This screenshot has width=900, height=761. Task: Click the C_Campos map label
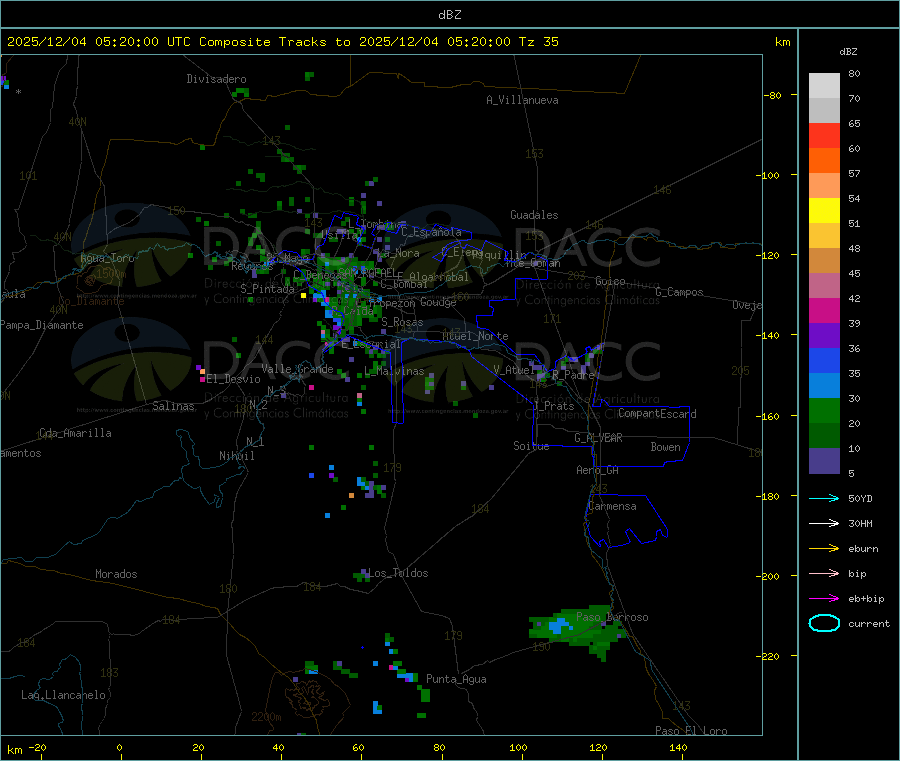tap(679, 292)
